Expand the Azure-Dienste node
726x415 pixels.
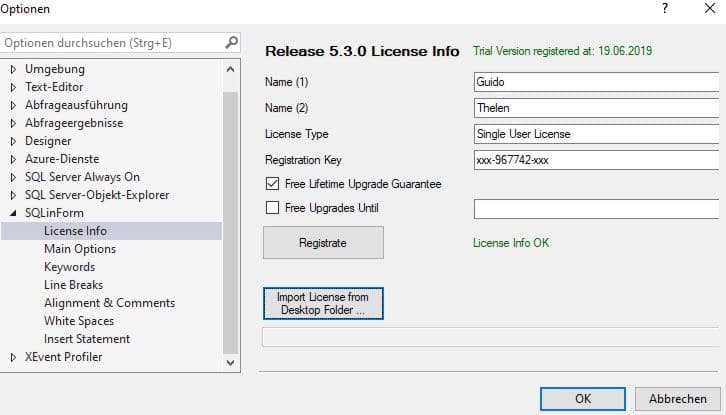[x=13, y=159]
